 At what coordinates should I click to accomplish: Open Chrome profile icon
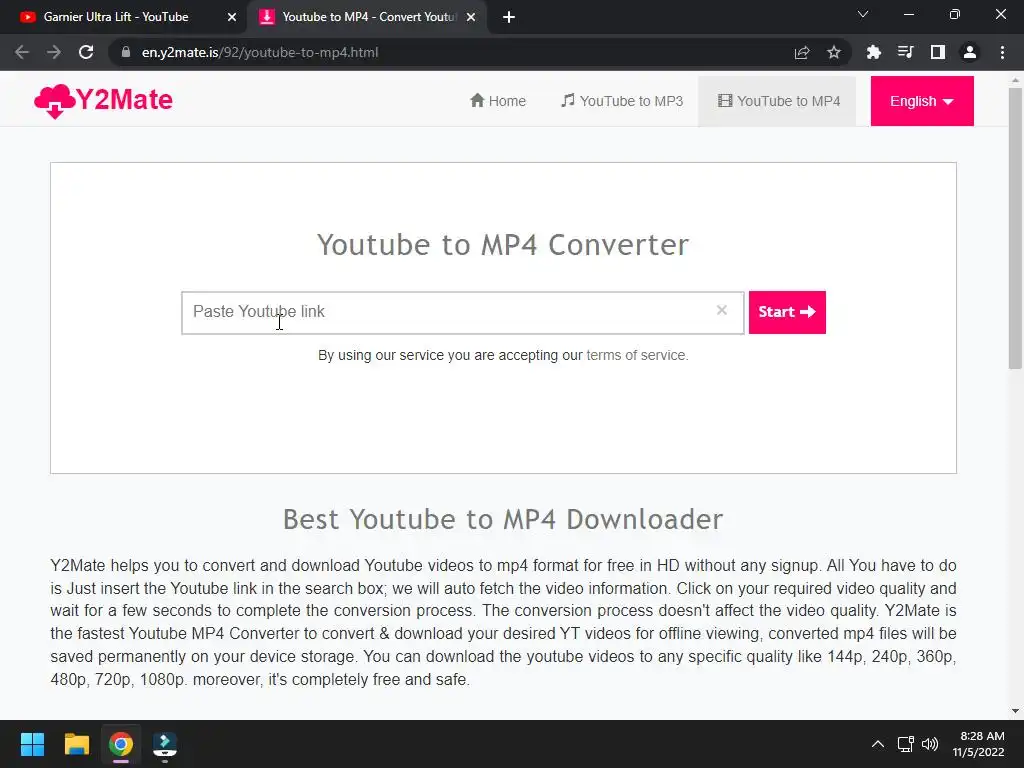coord(970,52)
